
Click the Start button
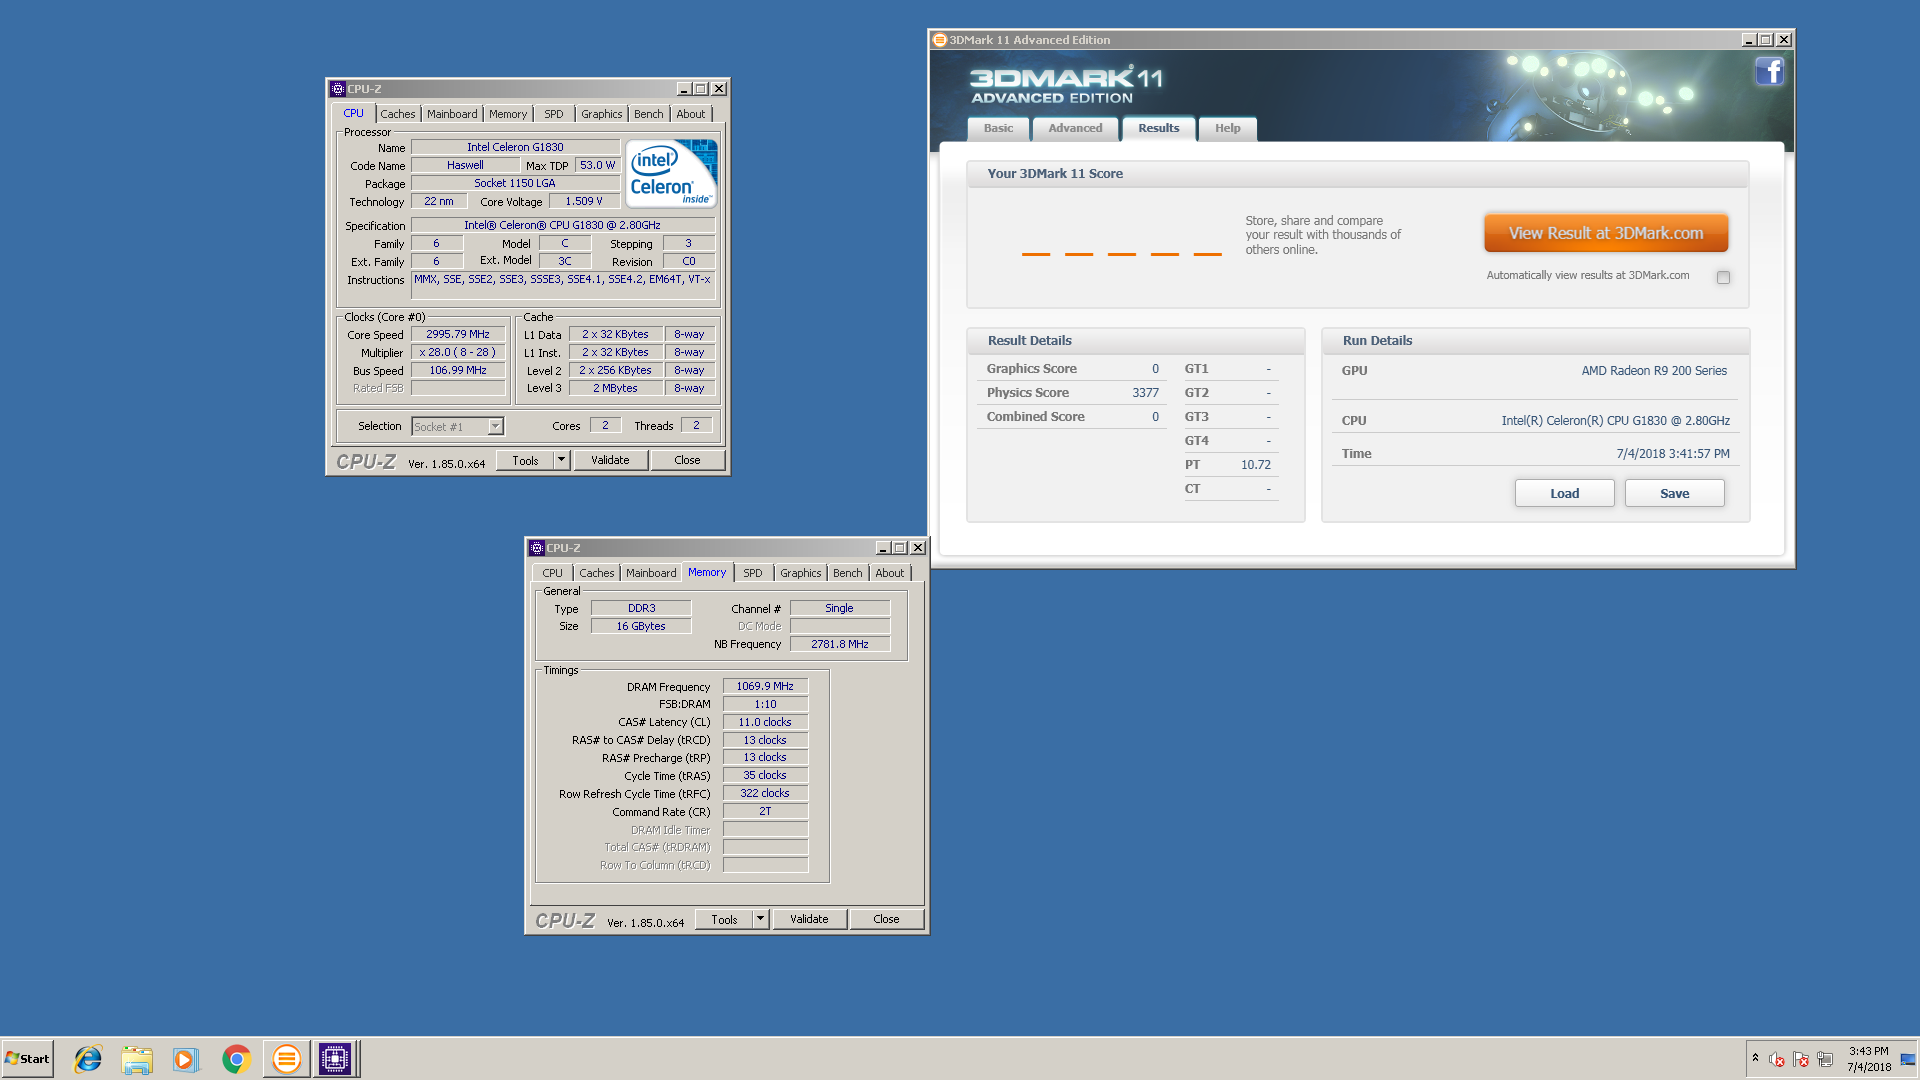[27, 1059]
